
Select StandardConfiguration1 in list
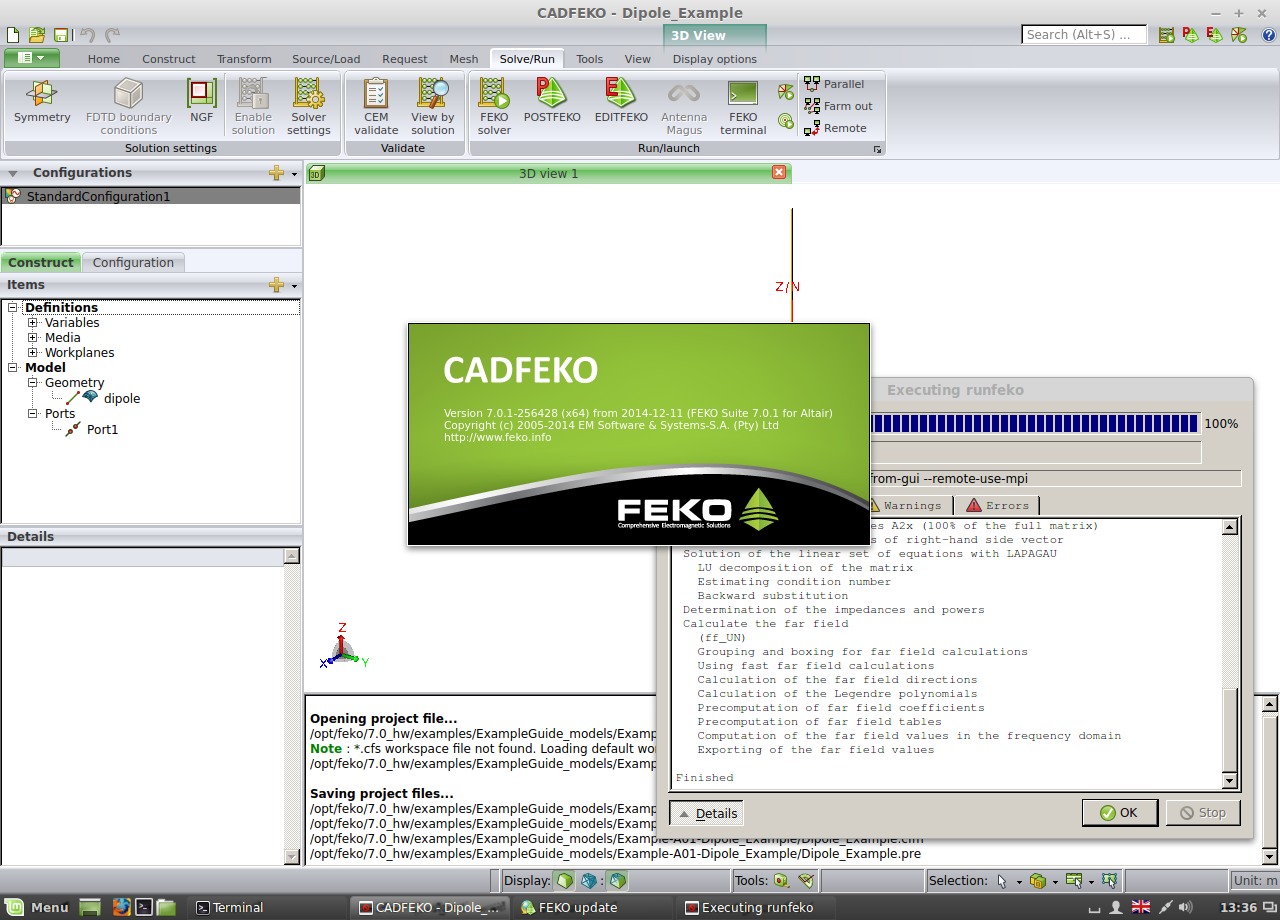(x=150, y=196)
